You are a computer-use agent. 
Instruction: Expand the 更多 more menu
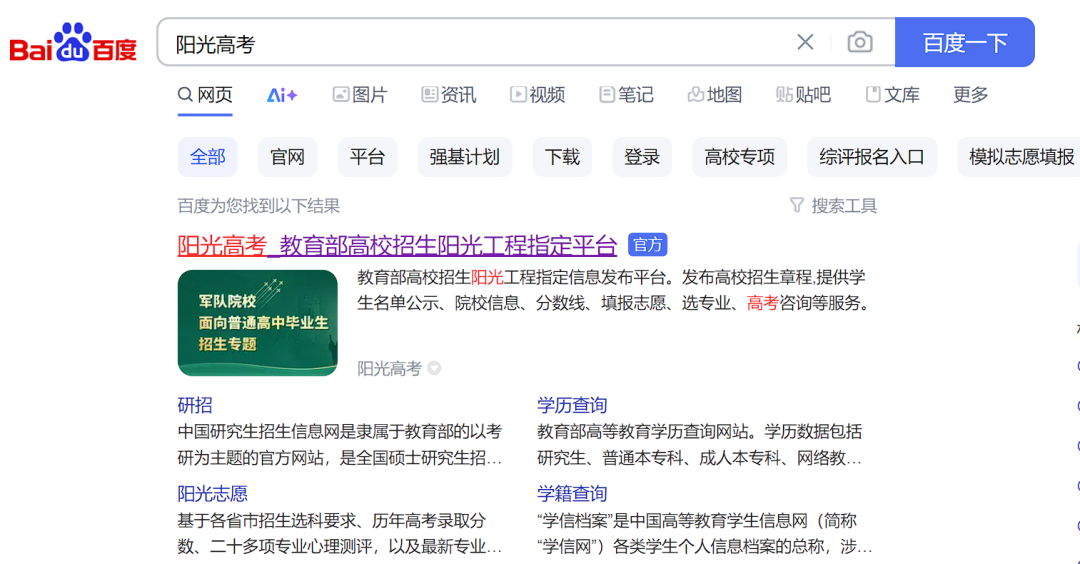(970, 95)
